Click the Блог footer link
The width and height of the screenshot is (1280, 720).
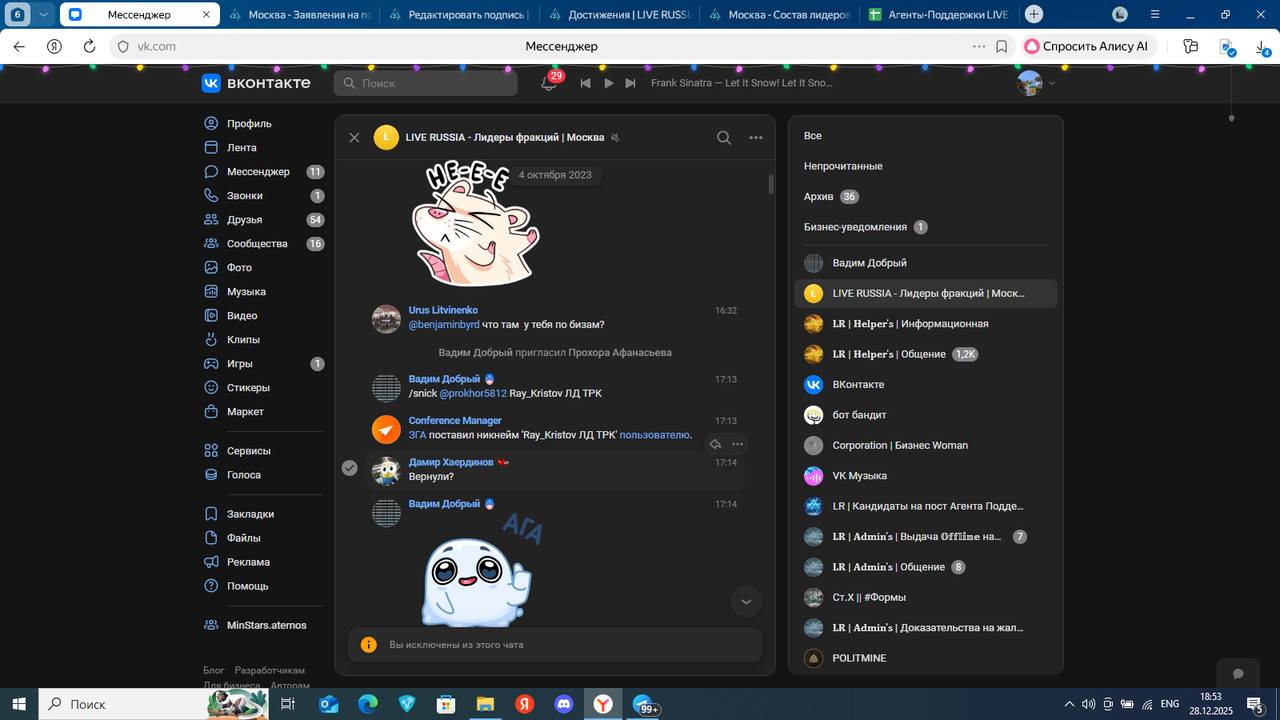214,670
